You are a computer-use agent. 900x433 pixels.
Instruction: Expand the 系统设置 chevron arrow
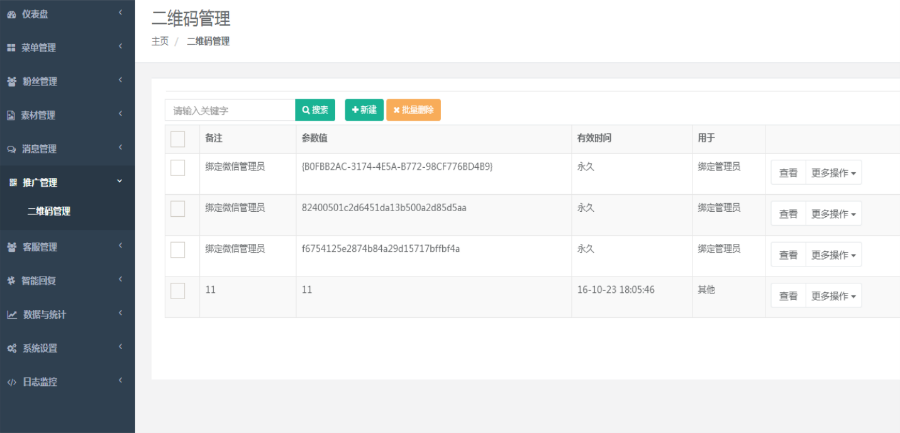(x=120, y=346)
